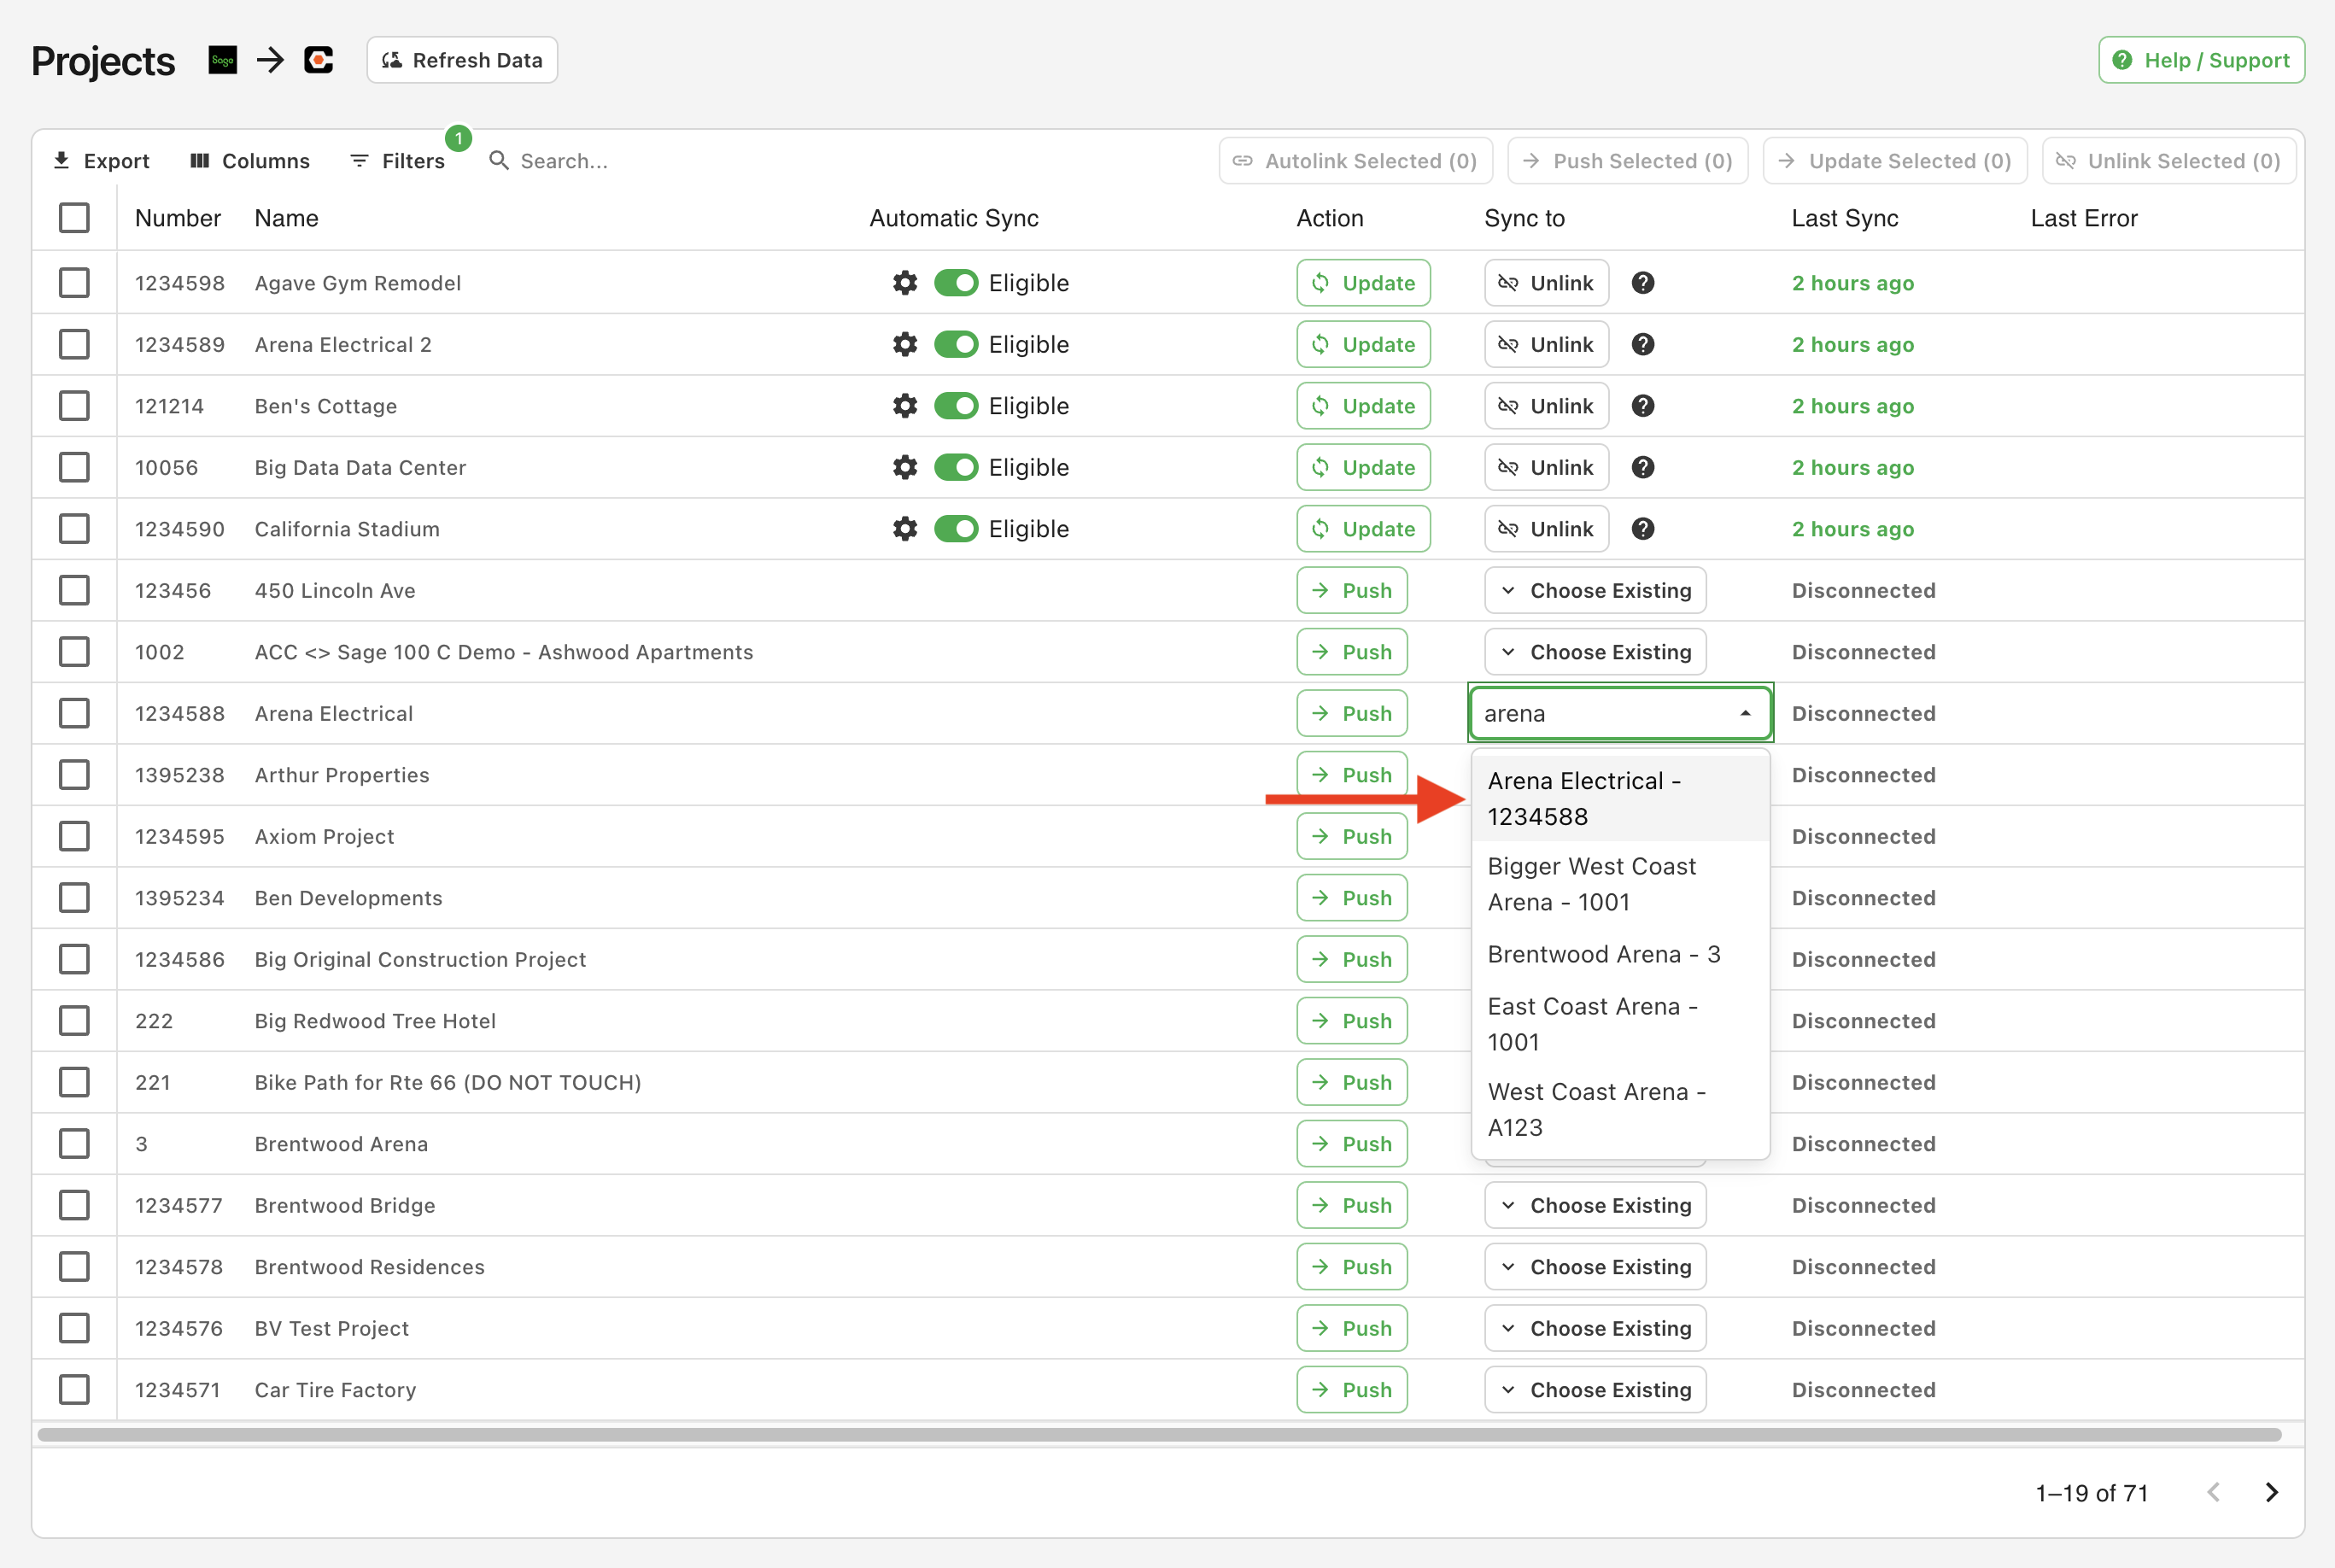
Task: Open Choose Existing dropdown for 450 Lincoln Ave
Action: point(1595,591)
